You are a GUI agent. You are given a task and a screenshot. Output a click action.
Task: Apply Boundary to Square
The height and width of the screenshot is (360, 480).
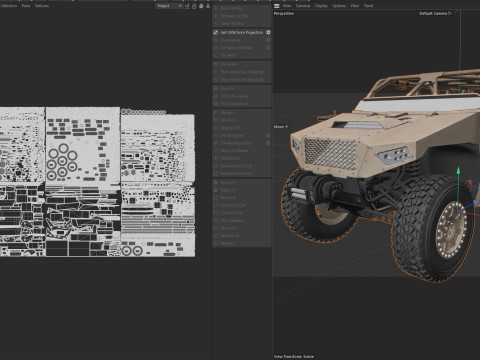click(242, 174)
